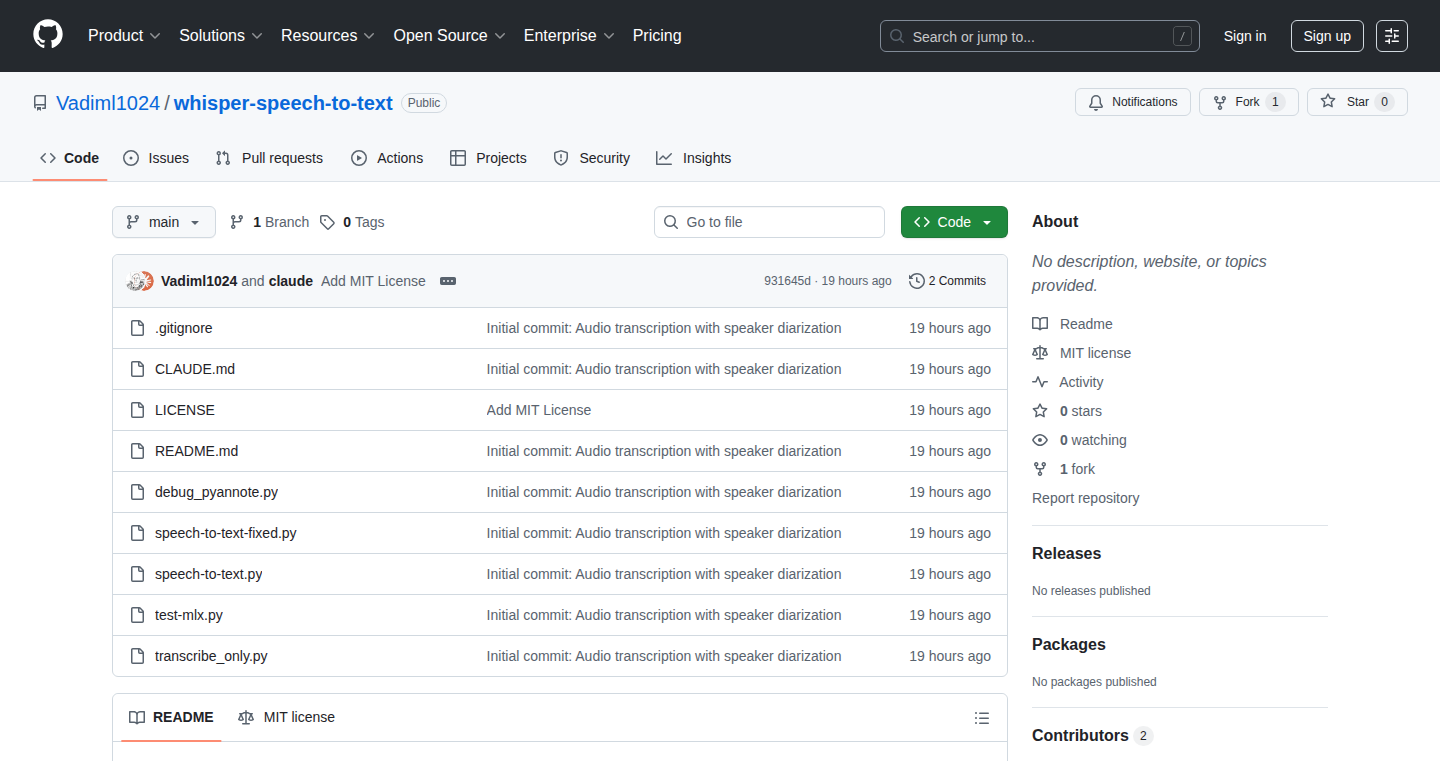Select the MIT license tab below file list

pyautogui.click(x=286, y=717)
